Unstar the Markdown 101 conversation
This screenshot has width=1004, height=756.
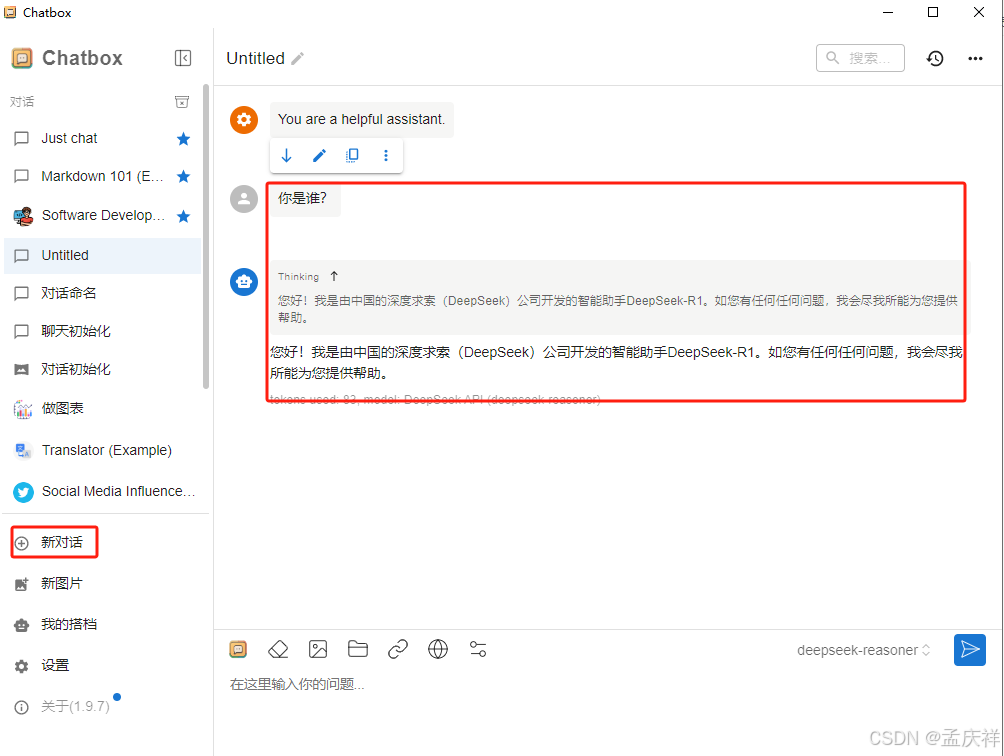click(x=183, y=176)
